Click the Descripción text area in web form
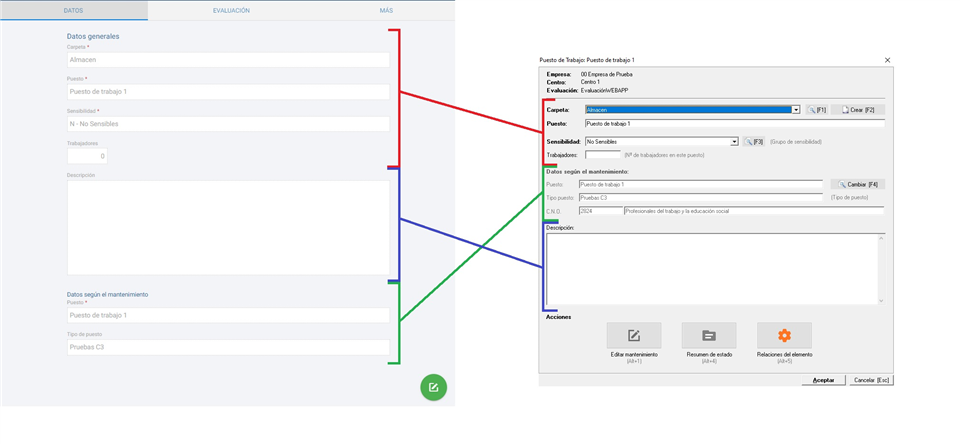Viewport: 960px width, 444px height. pos(228,228)
